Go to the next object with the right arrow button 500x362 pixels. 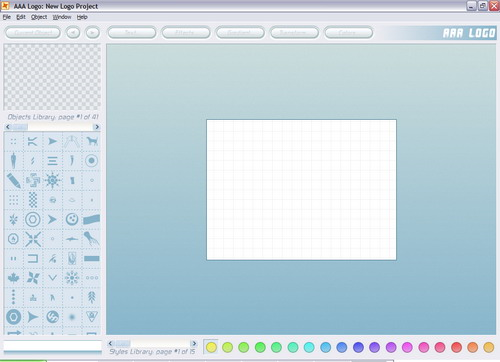pyautogui.click(x=93, y=33)
